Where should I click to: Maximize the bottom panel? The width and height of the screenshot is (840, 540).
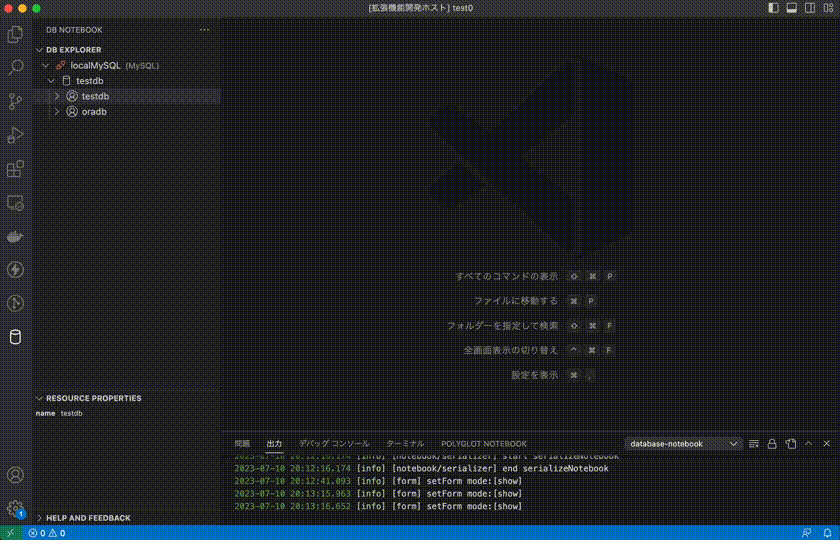(x=809, y=444)
